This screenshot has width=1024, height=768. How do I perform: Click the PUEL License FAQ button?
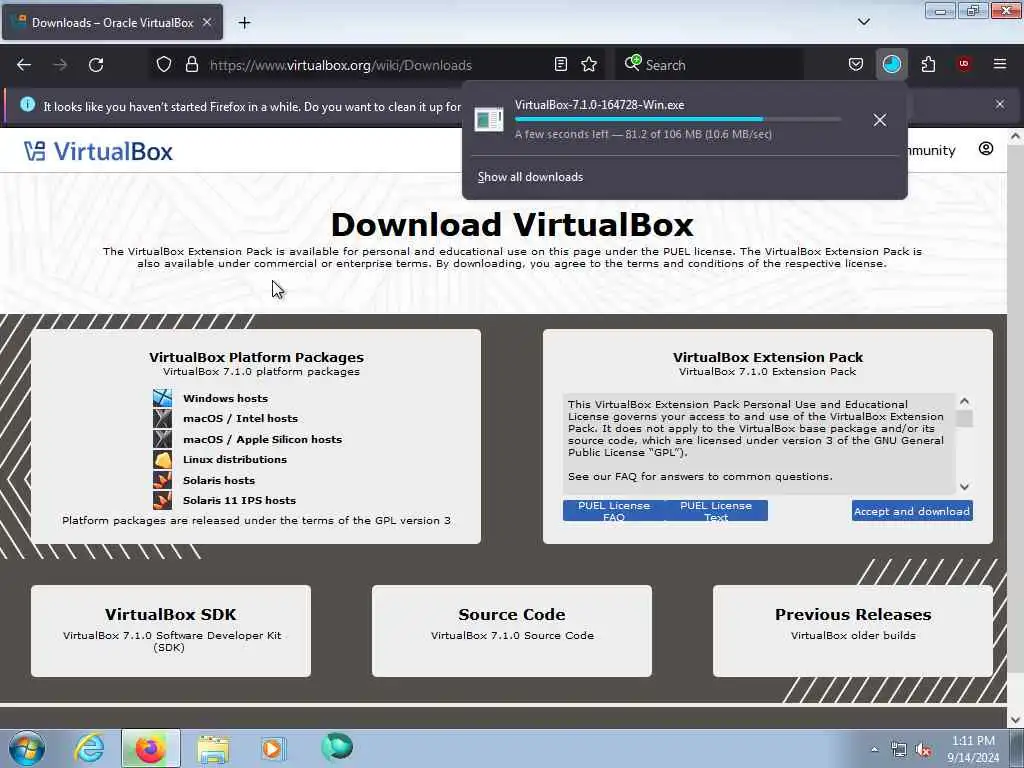click(614, 511)
